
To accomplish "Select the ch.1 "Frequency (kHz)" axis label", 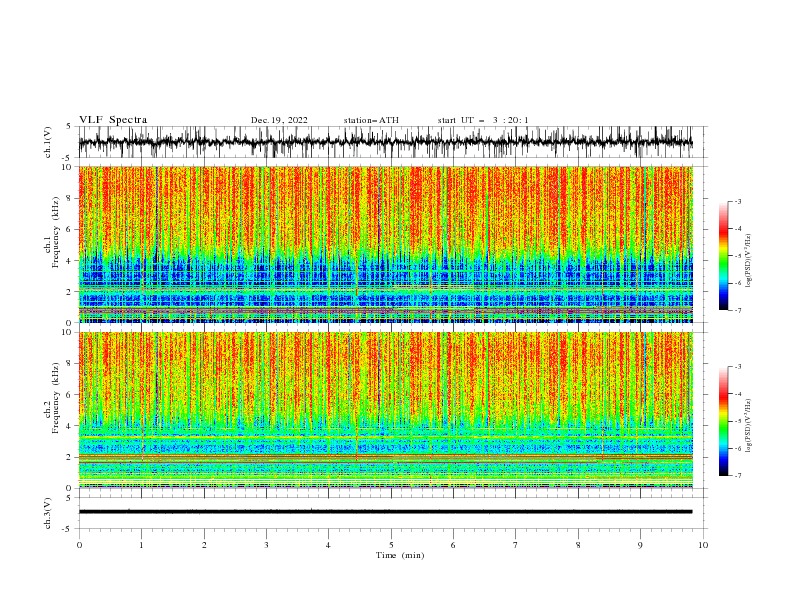I will tap(56, 232).
